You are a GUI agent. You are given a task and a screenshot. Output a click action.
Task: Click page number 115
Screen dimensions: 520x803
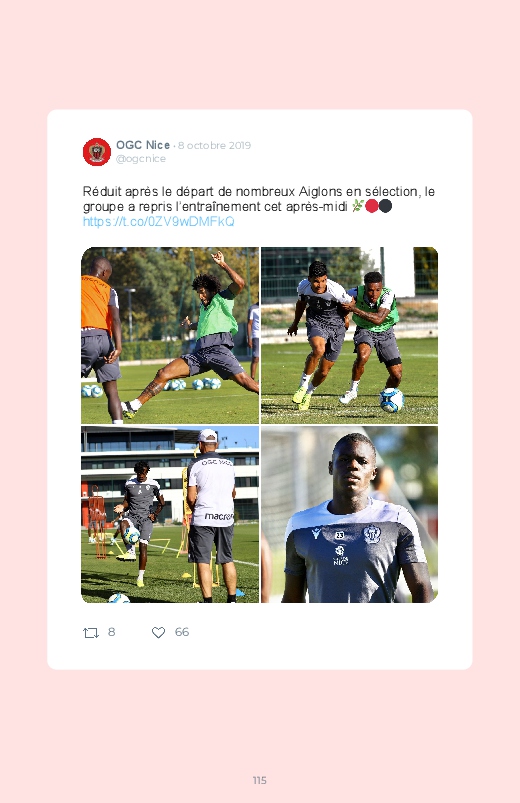tap(260, 780)
